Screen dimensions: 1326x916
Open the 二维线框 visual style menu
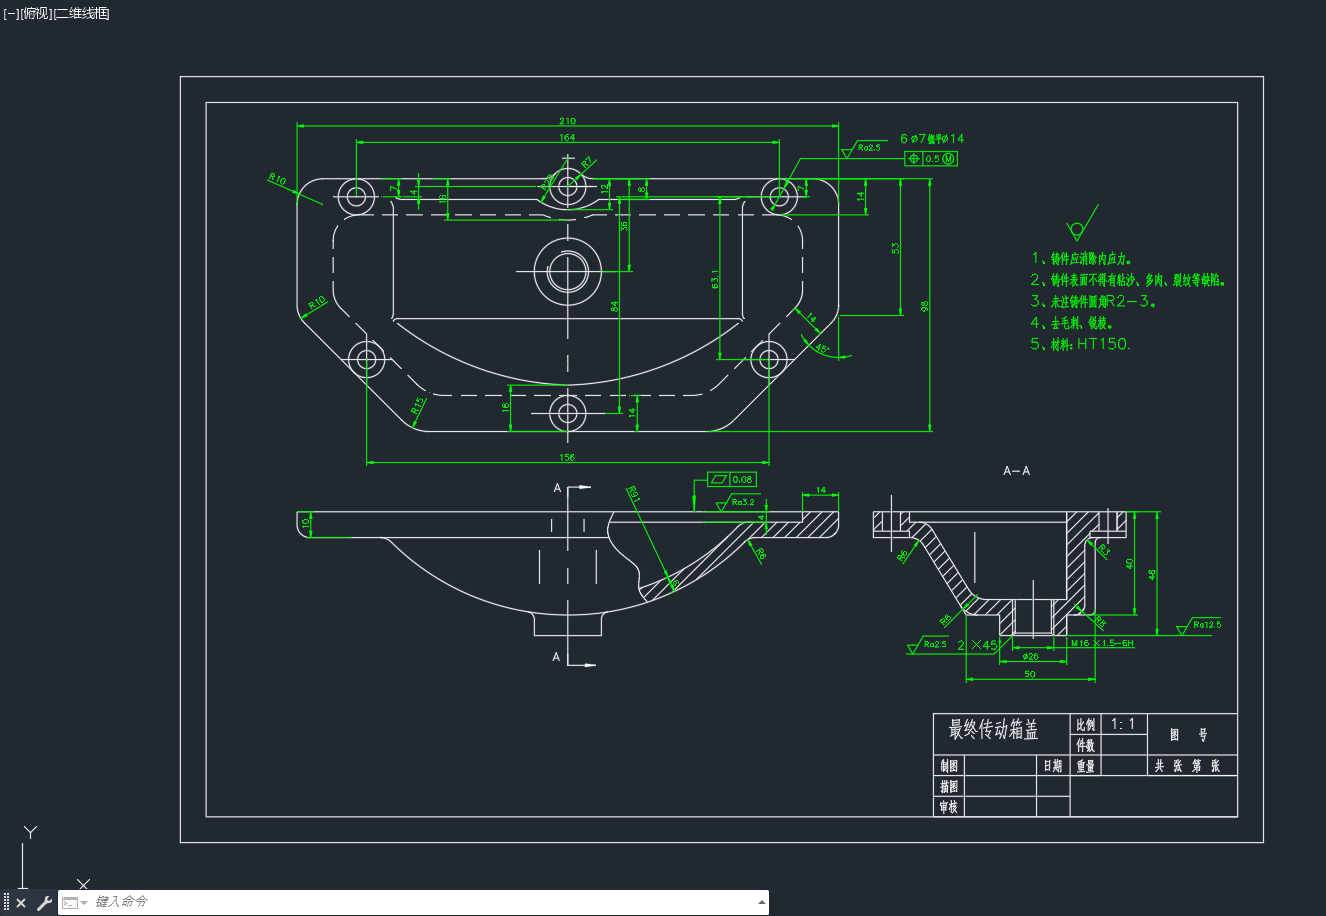pos(81,13)
